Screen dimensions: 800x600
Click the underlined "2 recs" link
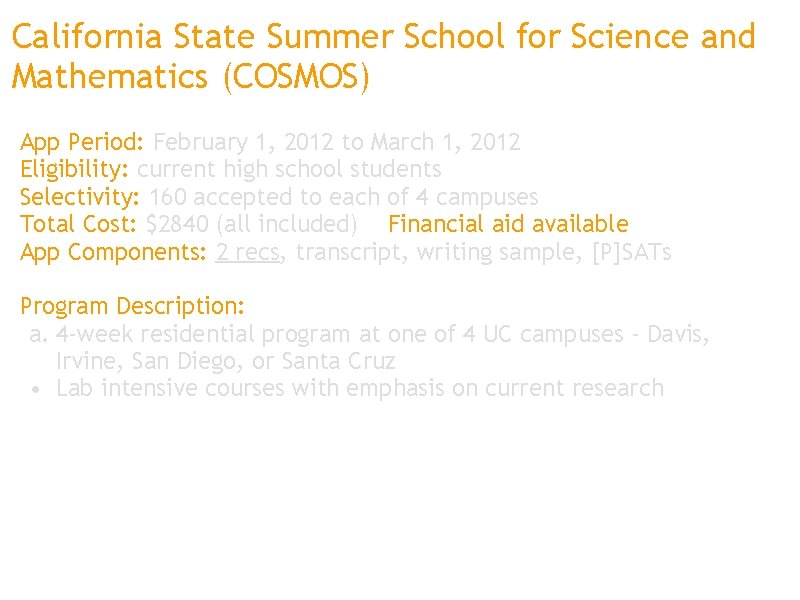click(248, 252)
